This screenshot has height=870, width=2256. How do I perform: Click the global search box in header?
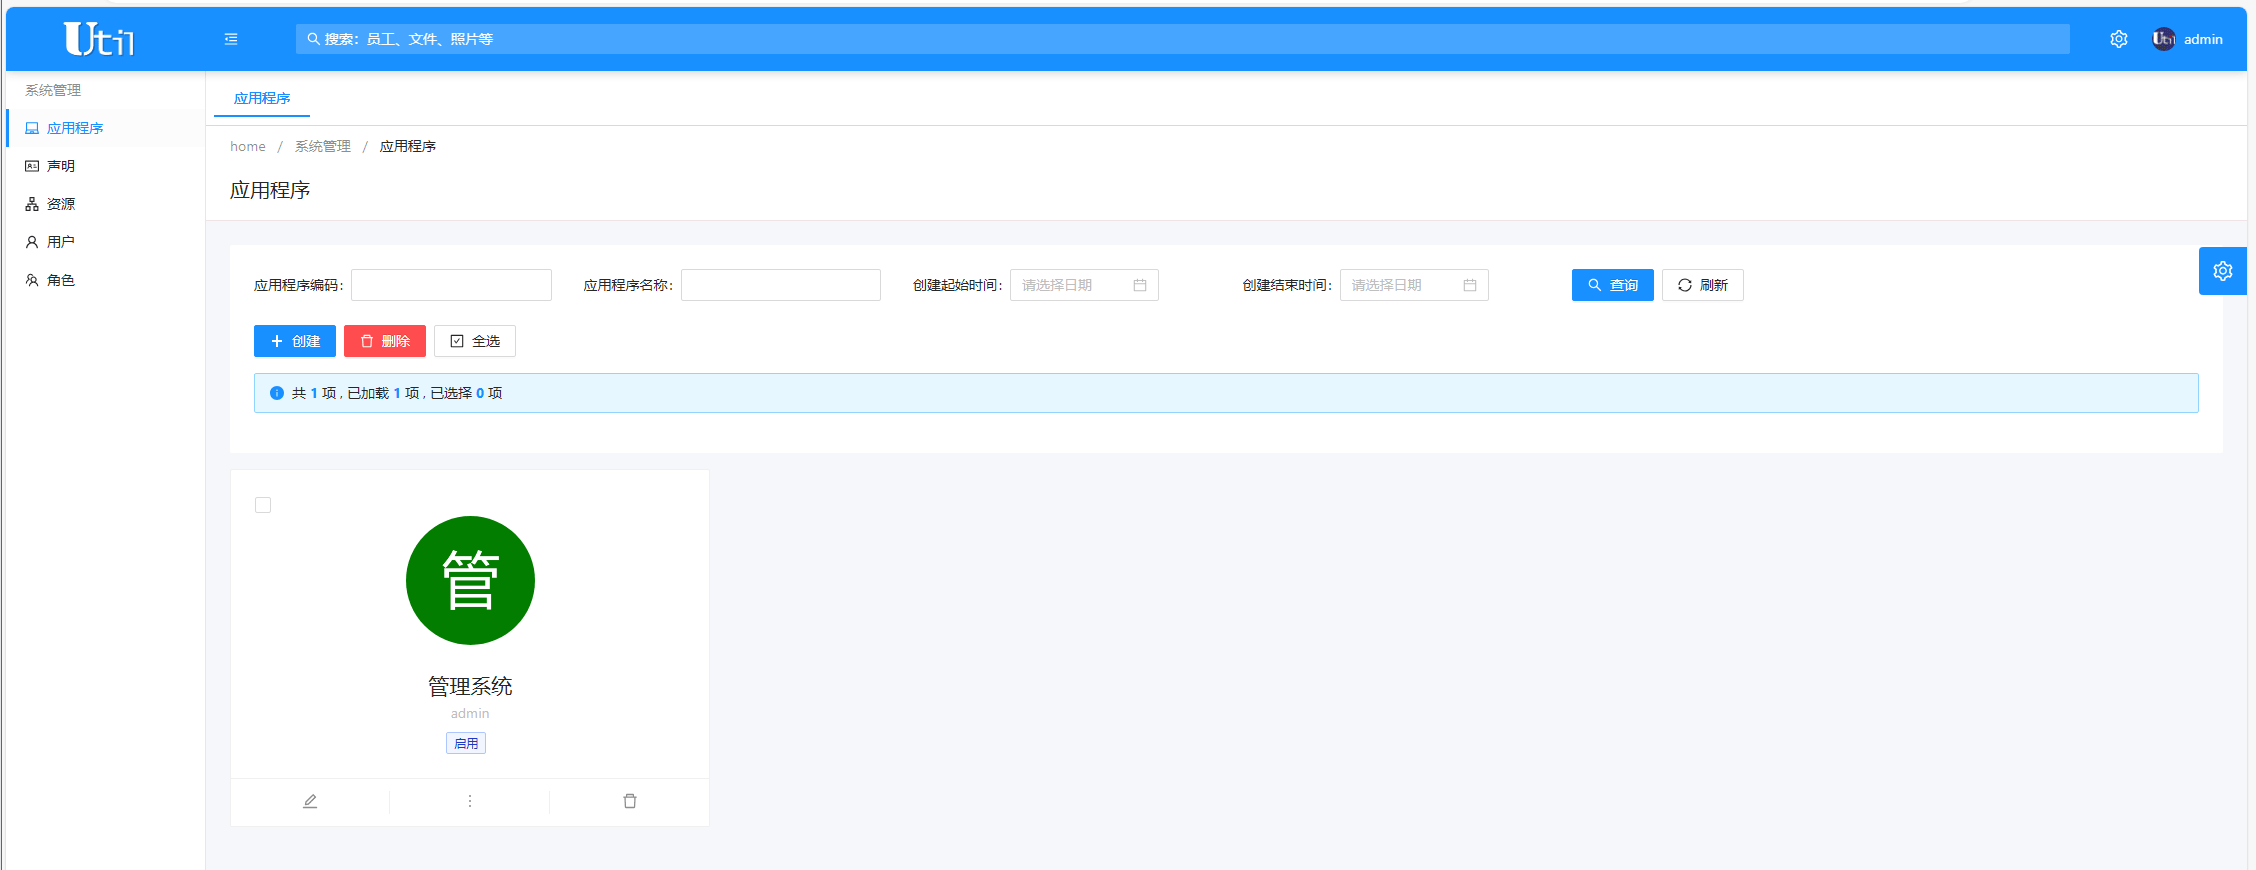tap(1182, 39)
